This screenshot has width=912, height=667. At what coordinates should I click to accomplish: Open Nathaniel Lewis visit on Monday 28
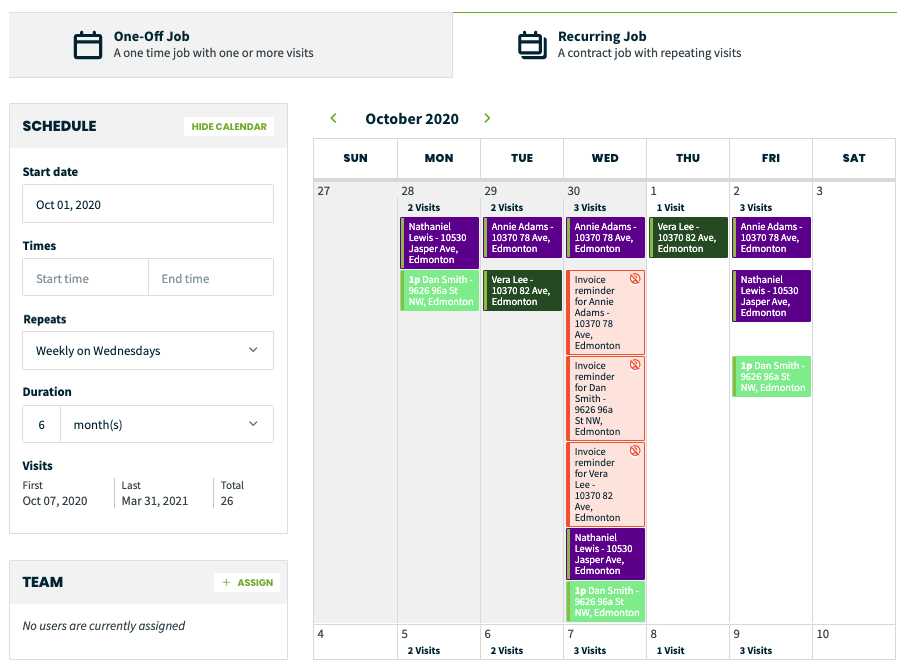point(440,242)
